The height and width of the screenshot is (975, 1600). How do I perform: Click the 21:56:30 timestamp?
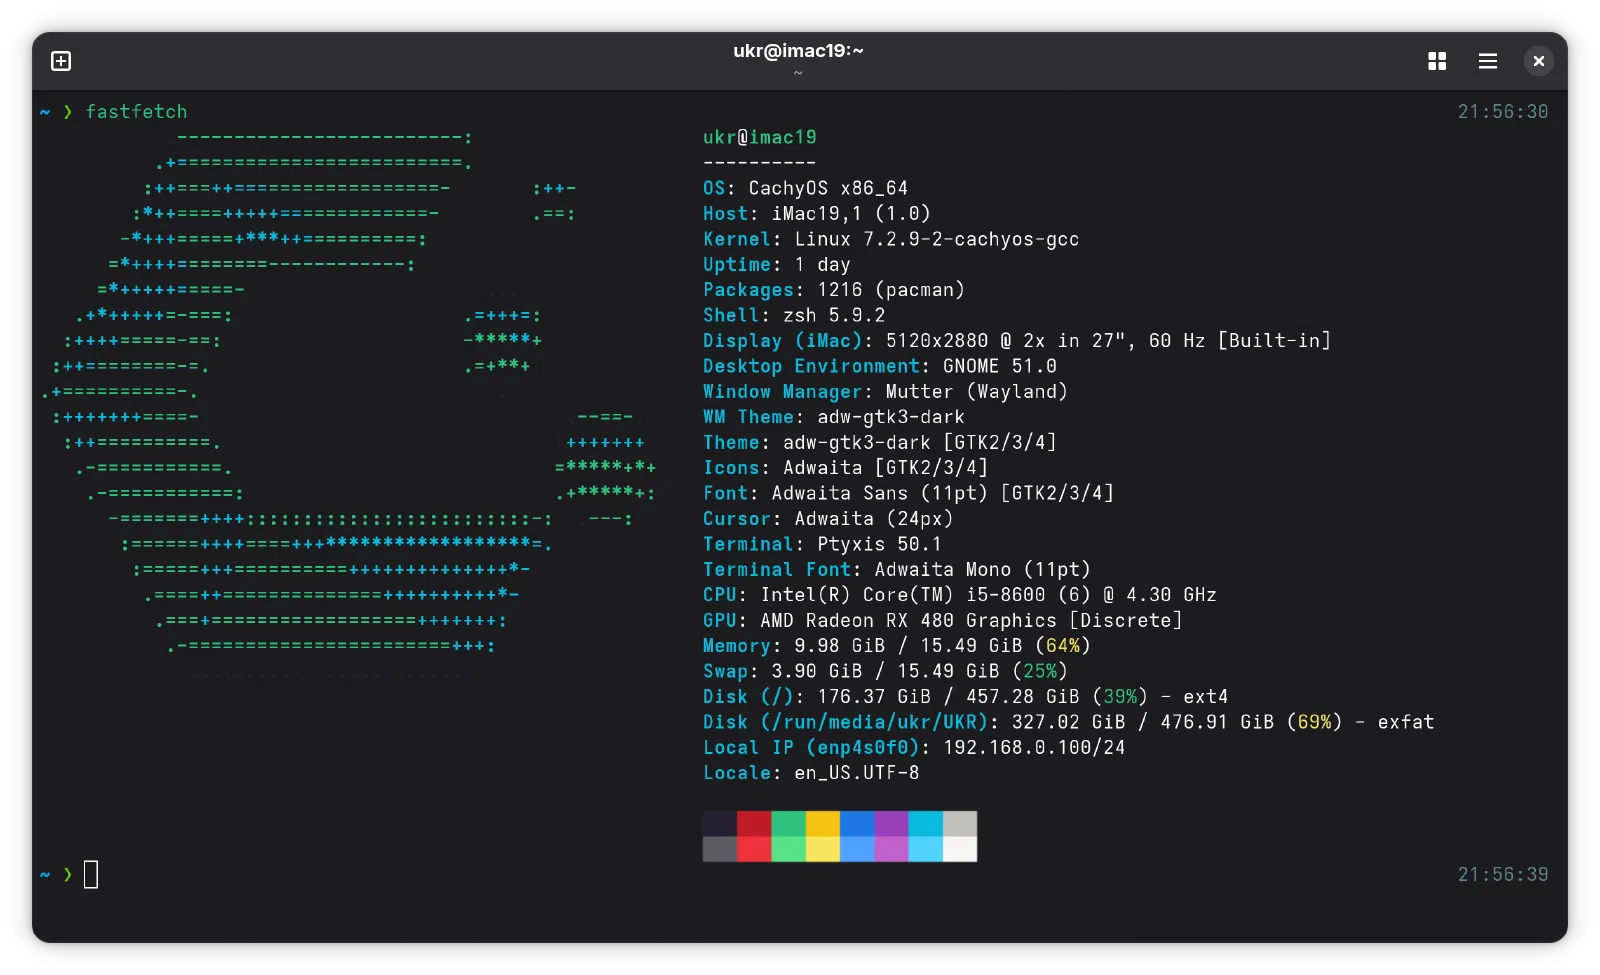[1503, 112]
